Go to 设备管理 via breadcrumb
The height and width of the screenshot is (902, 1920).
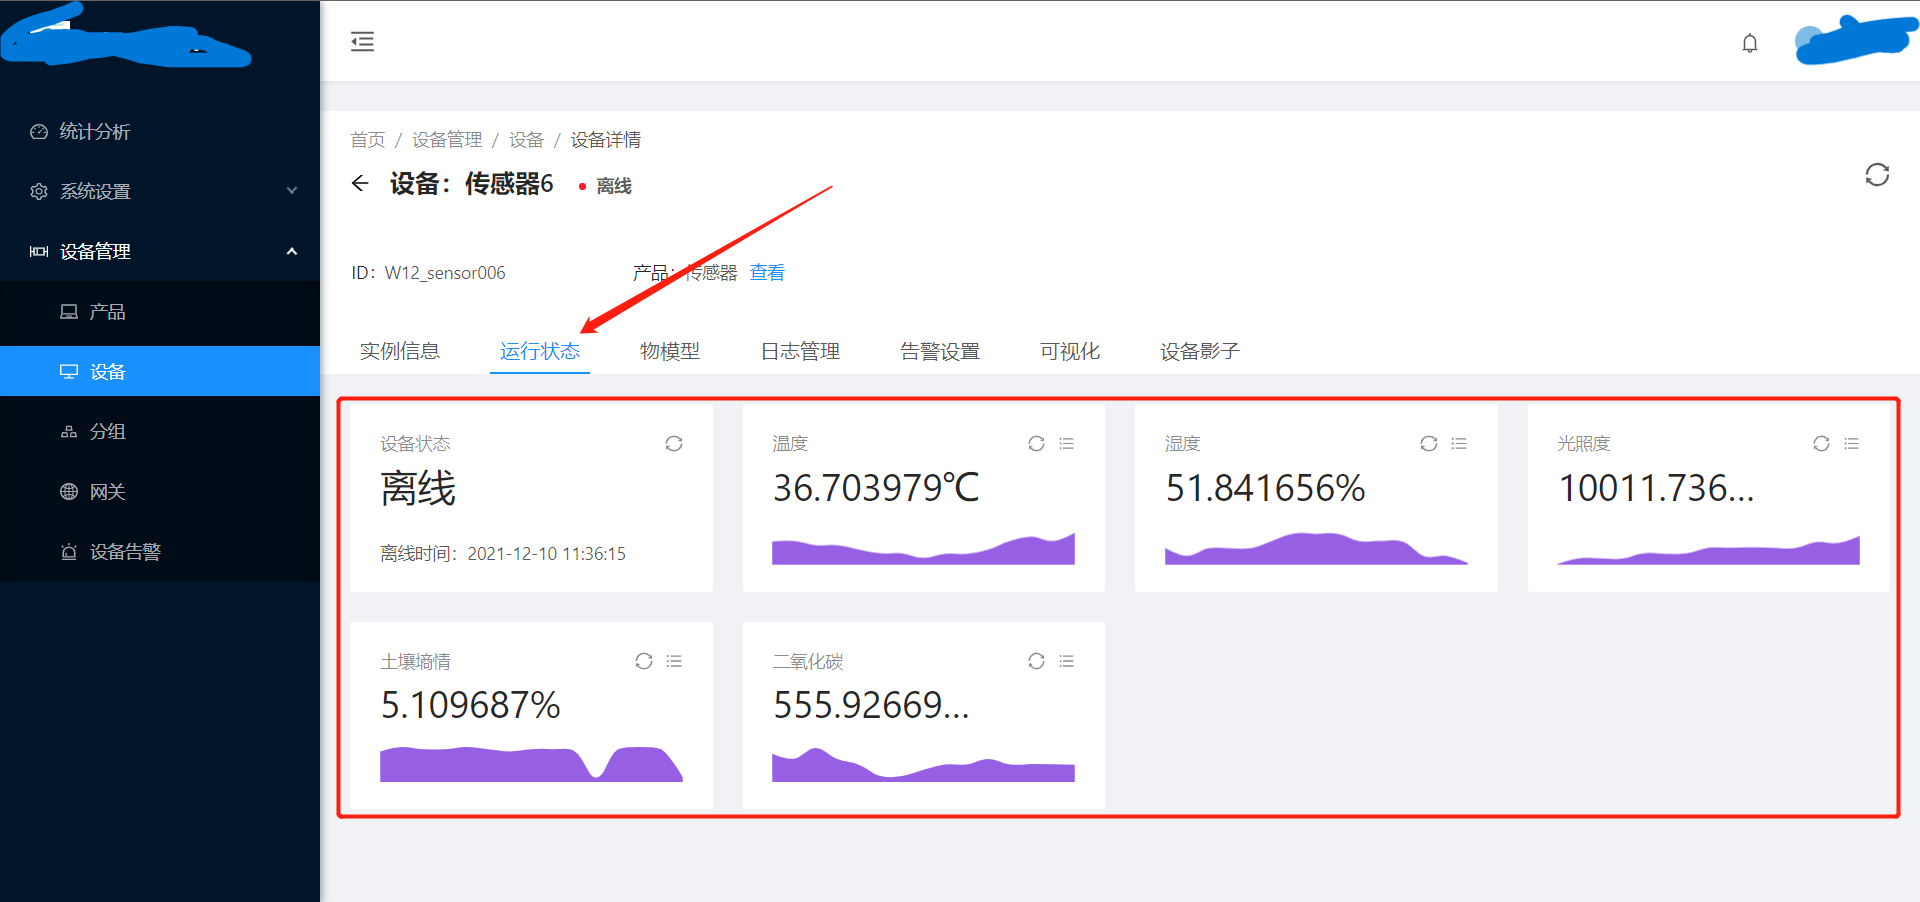coord(447,139)
